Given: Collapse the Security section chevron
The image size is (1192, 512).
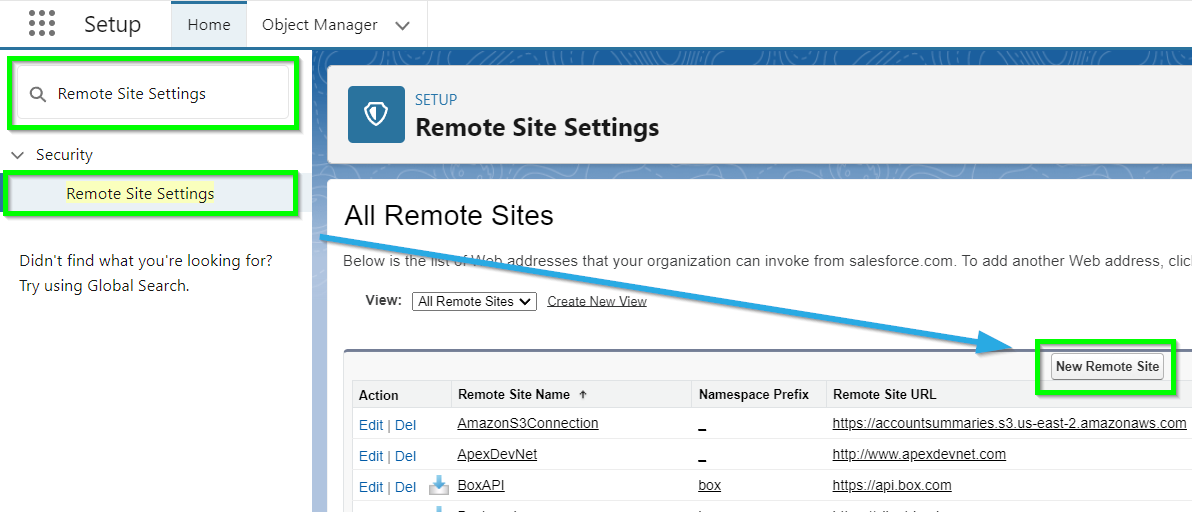Looking at the screenshot, I should 18,155.
